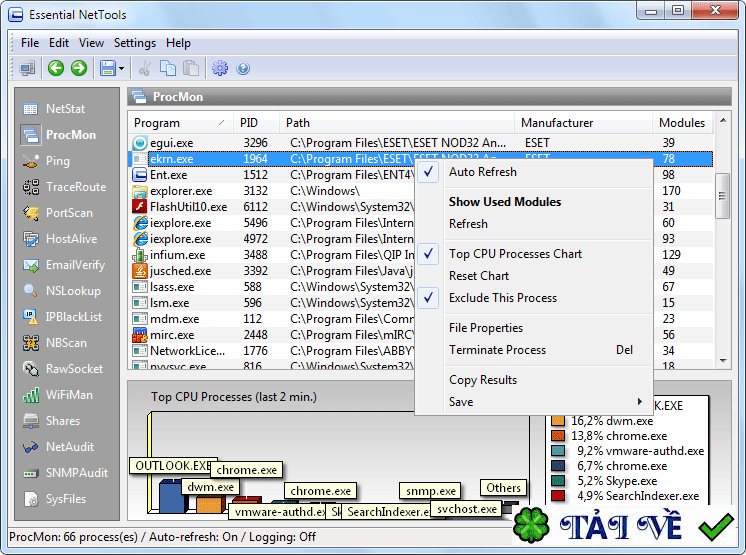Click the green Back arrow toolbar icon

point(56,68)
